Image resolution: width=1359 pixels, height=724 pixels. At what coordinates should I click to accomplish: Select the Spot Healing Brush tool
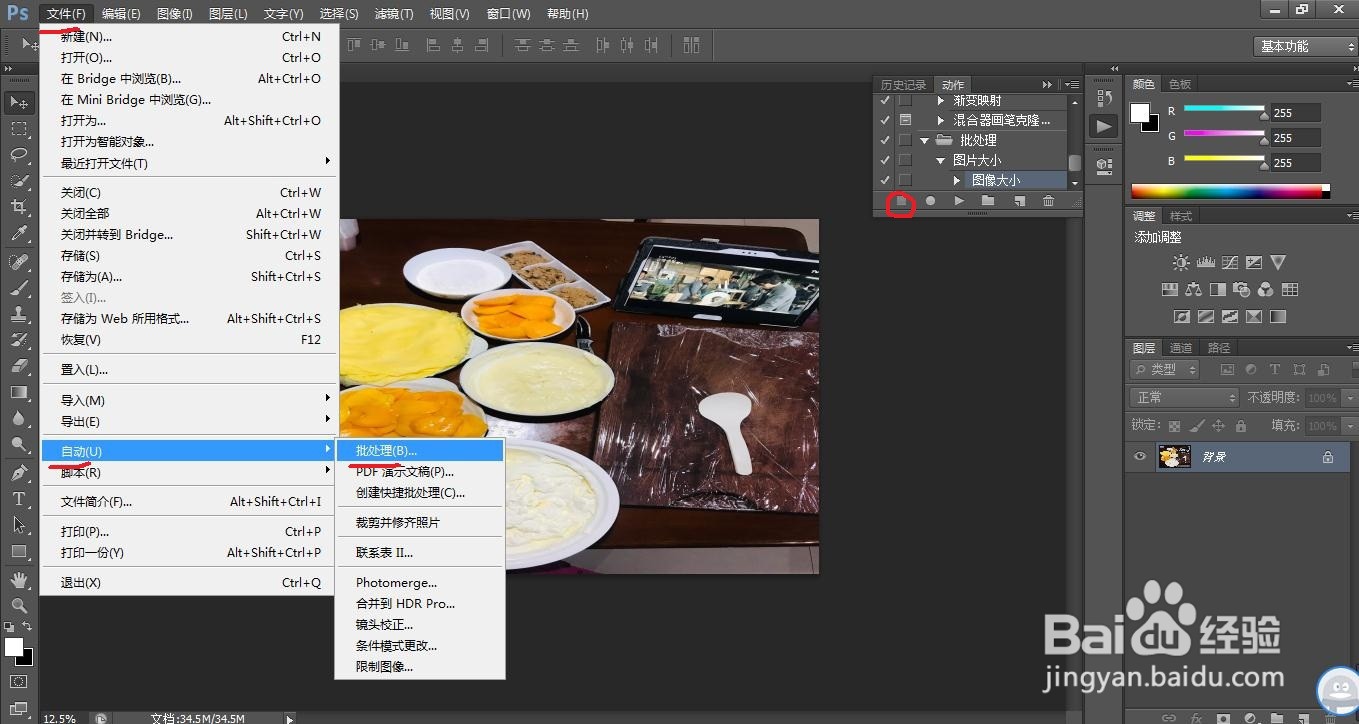coord(19,262)
